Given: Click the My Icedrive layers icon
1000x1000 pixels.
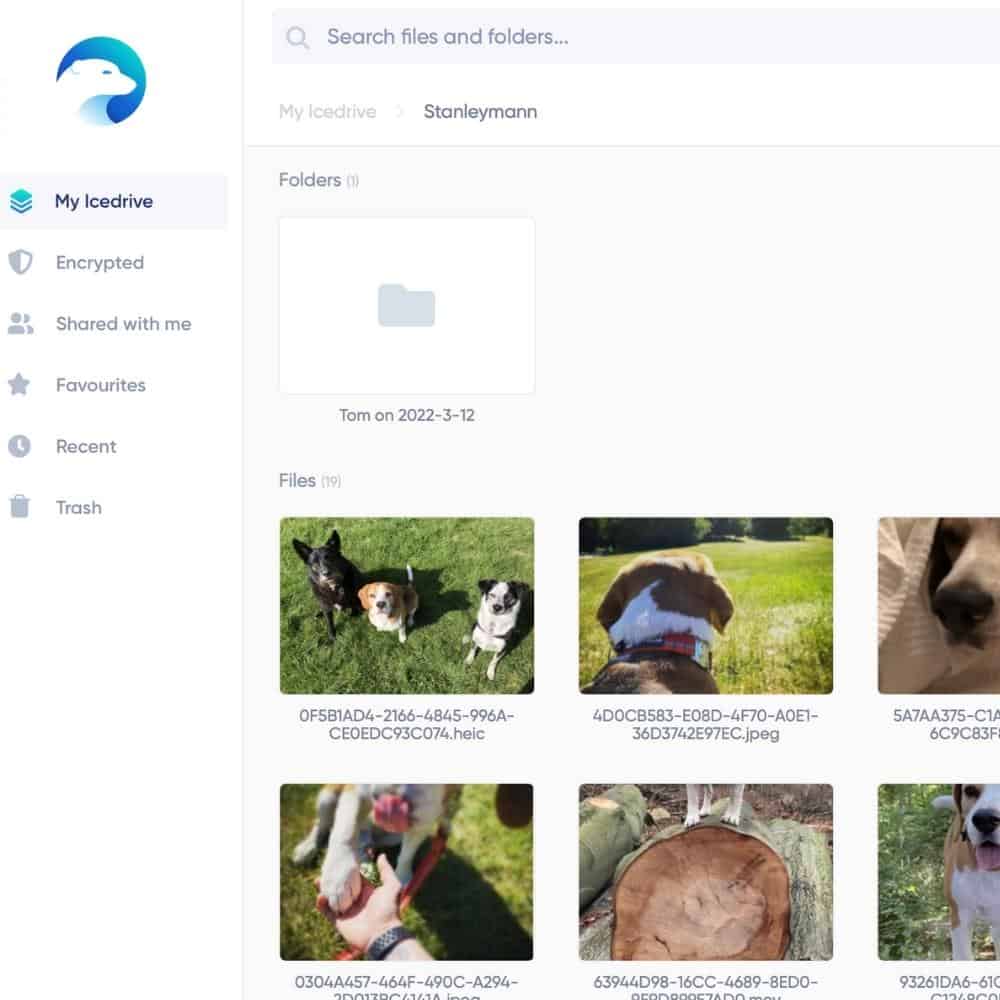Looking at the screenshot, I should pos(21,202).
